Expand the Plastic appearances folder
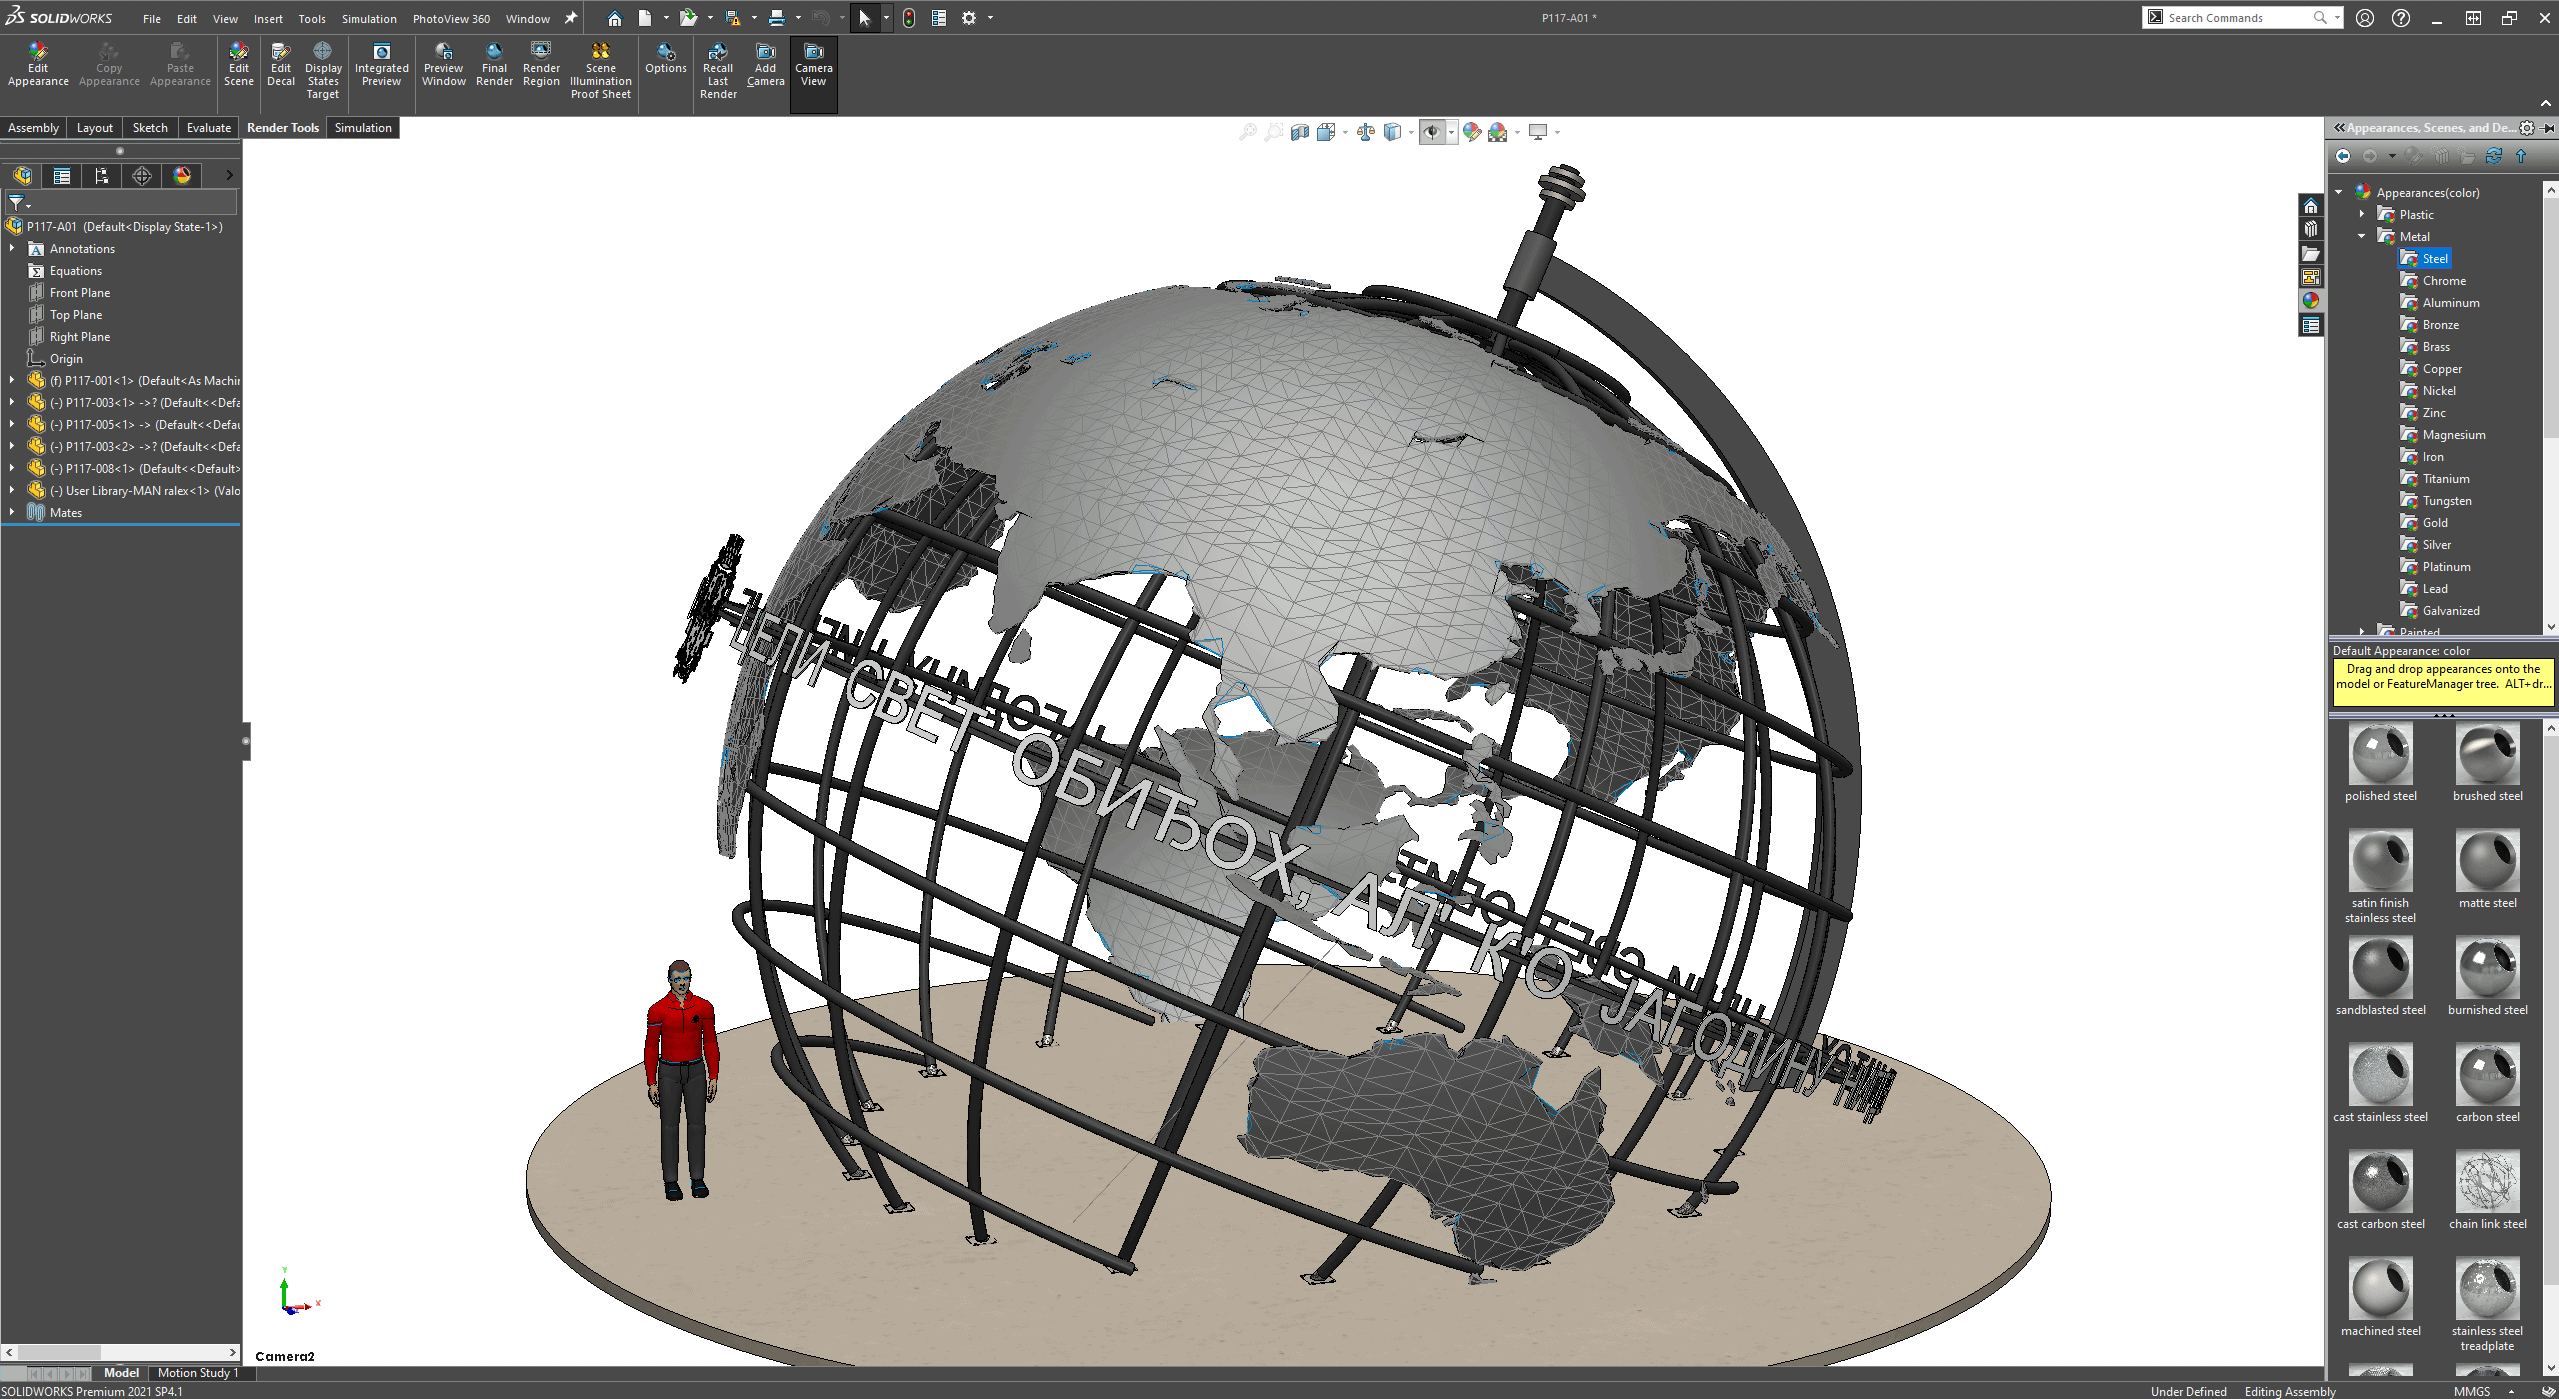Screen dimensions: 2559x1399 (2362, 214)
